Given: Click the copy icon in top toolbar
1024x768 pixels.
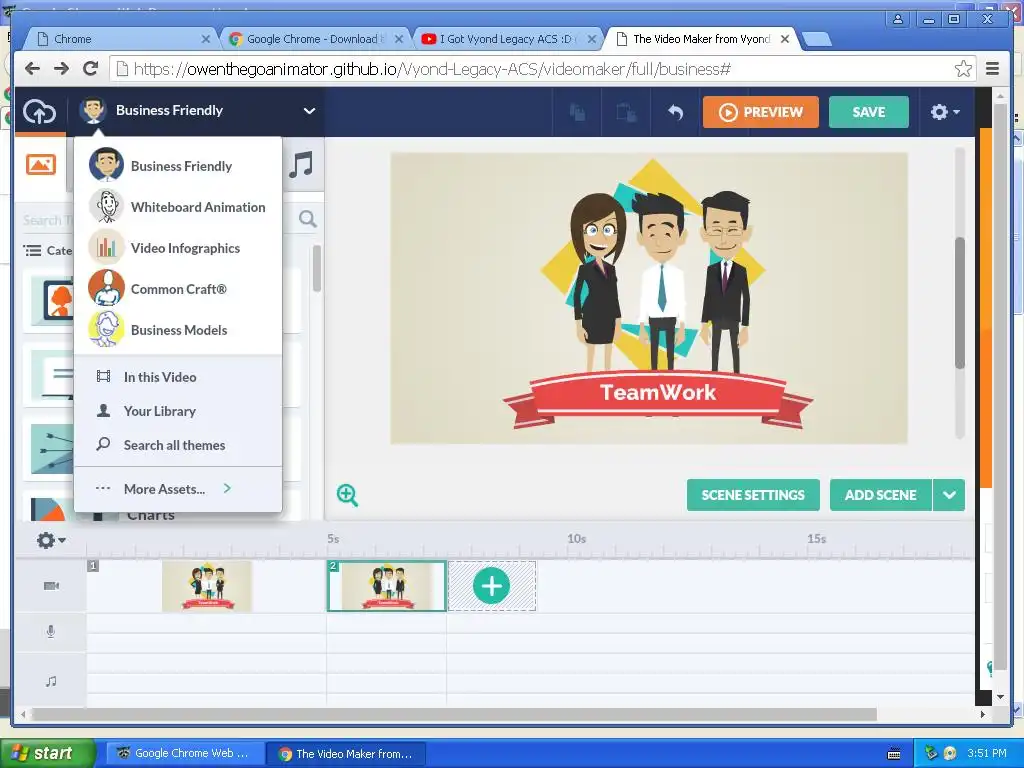Looking at the screenshot, I should (x=577, y=112).
